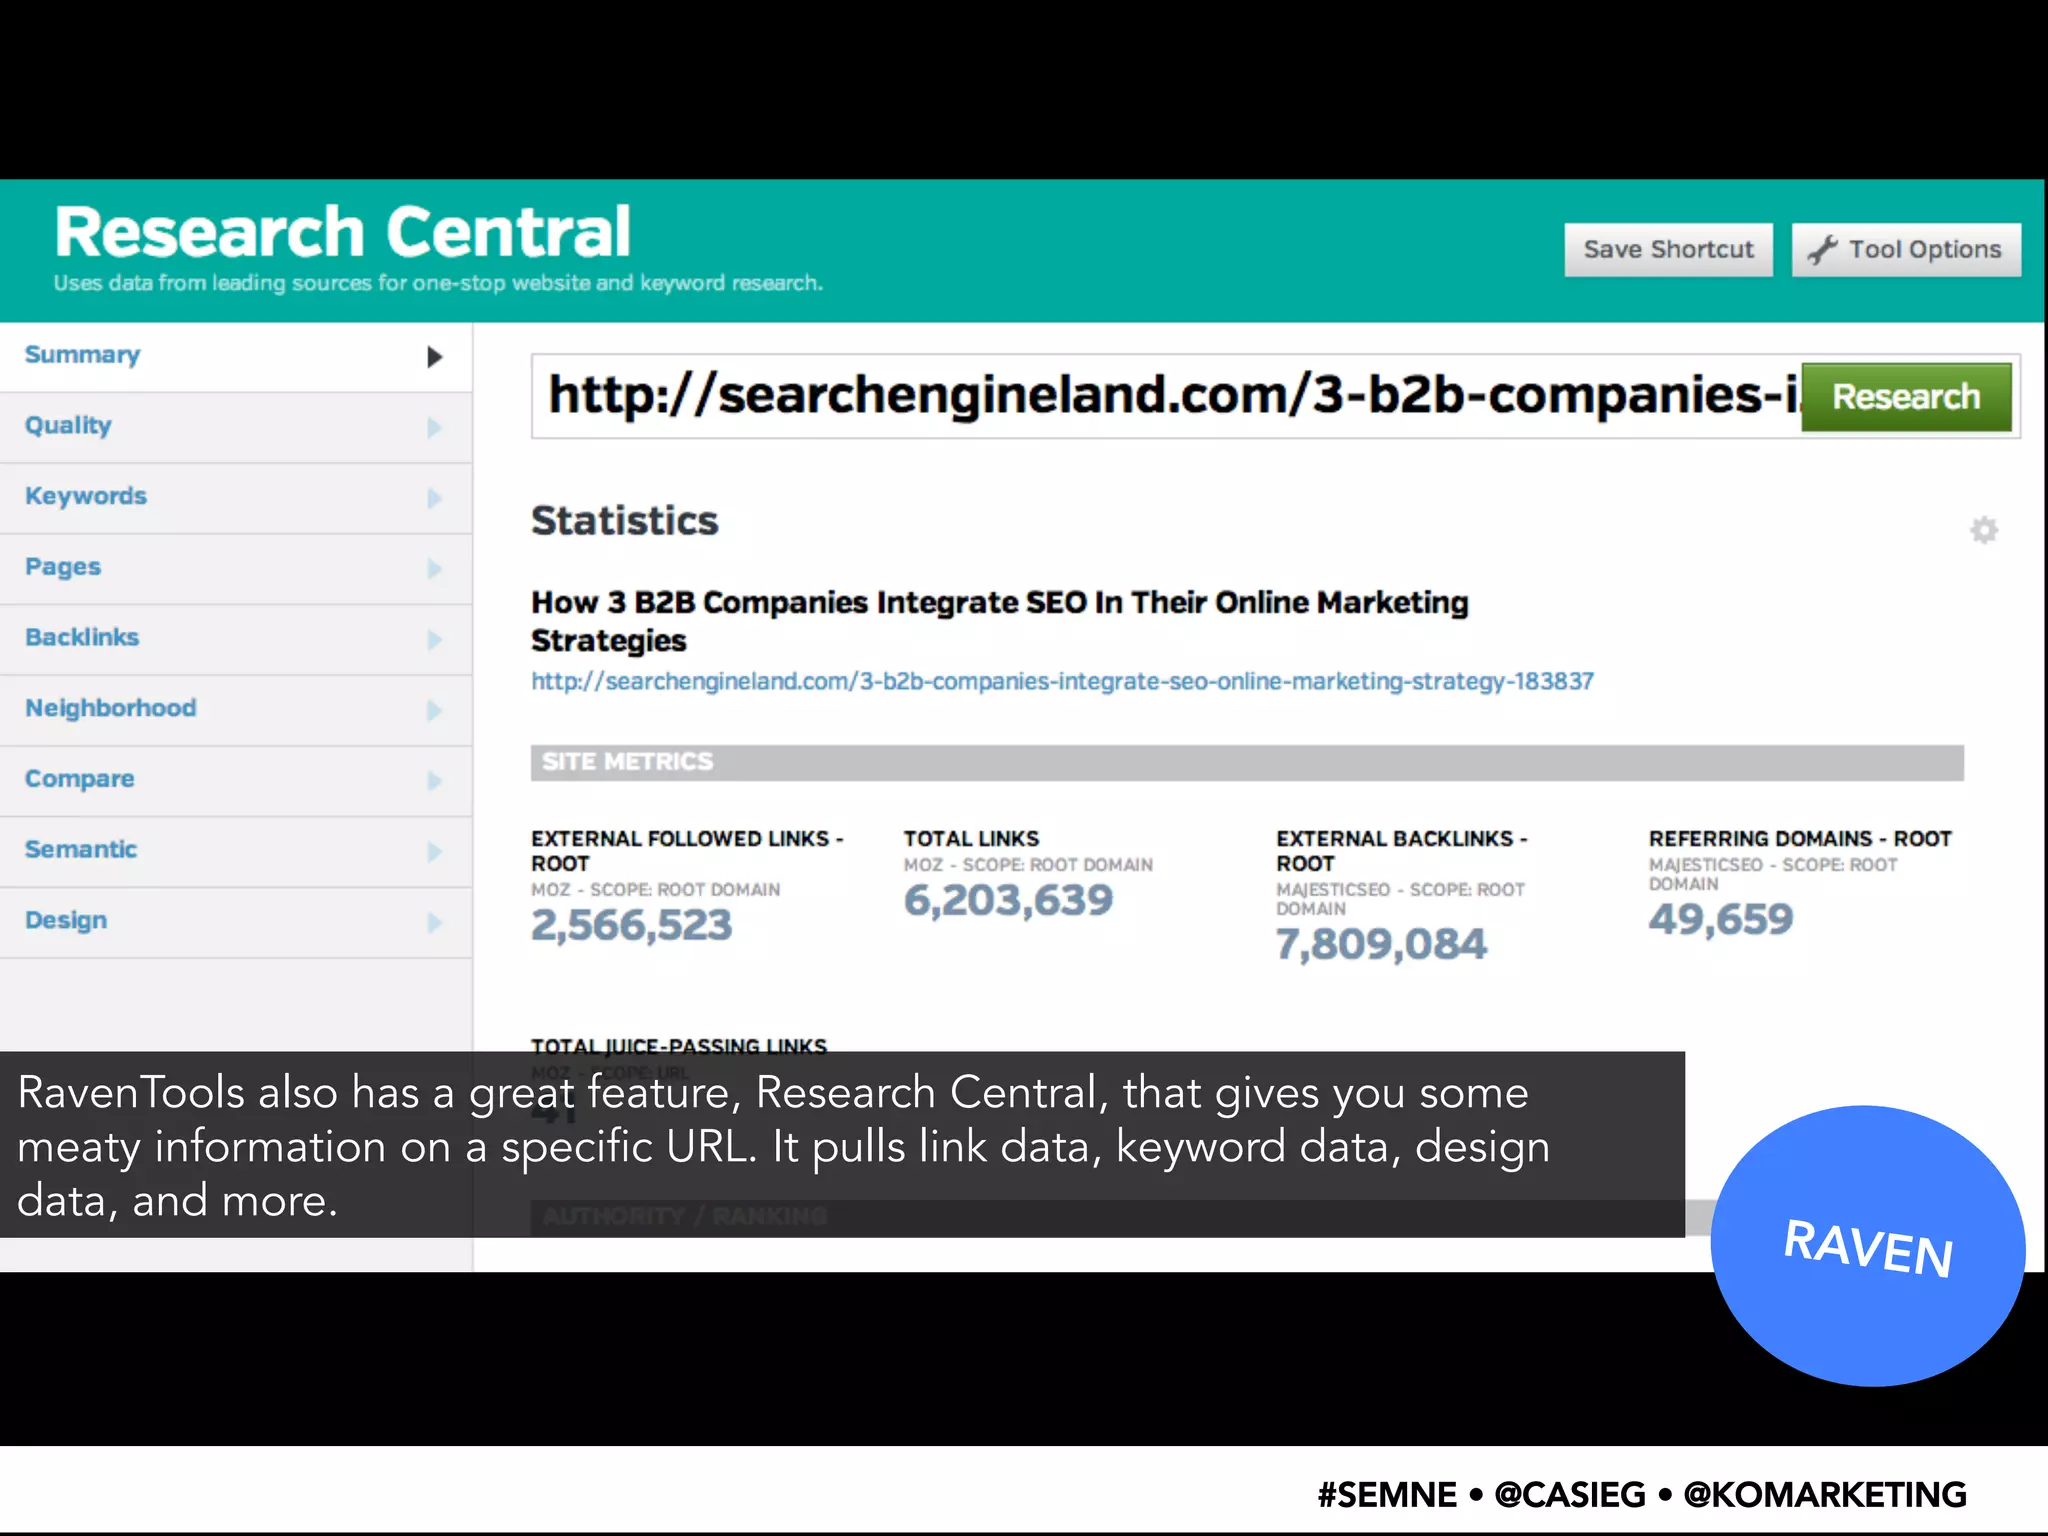This screenshot has height=1536, width=2048.
Task: Open the Pages sidebar section
Action: click(236, 568)
